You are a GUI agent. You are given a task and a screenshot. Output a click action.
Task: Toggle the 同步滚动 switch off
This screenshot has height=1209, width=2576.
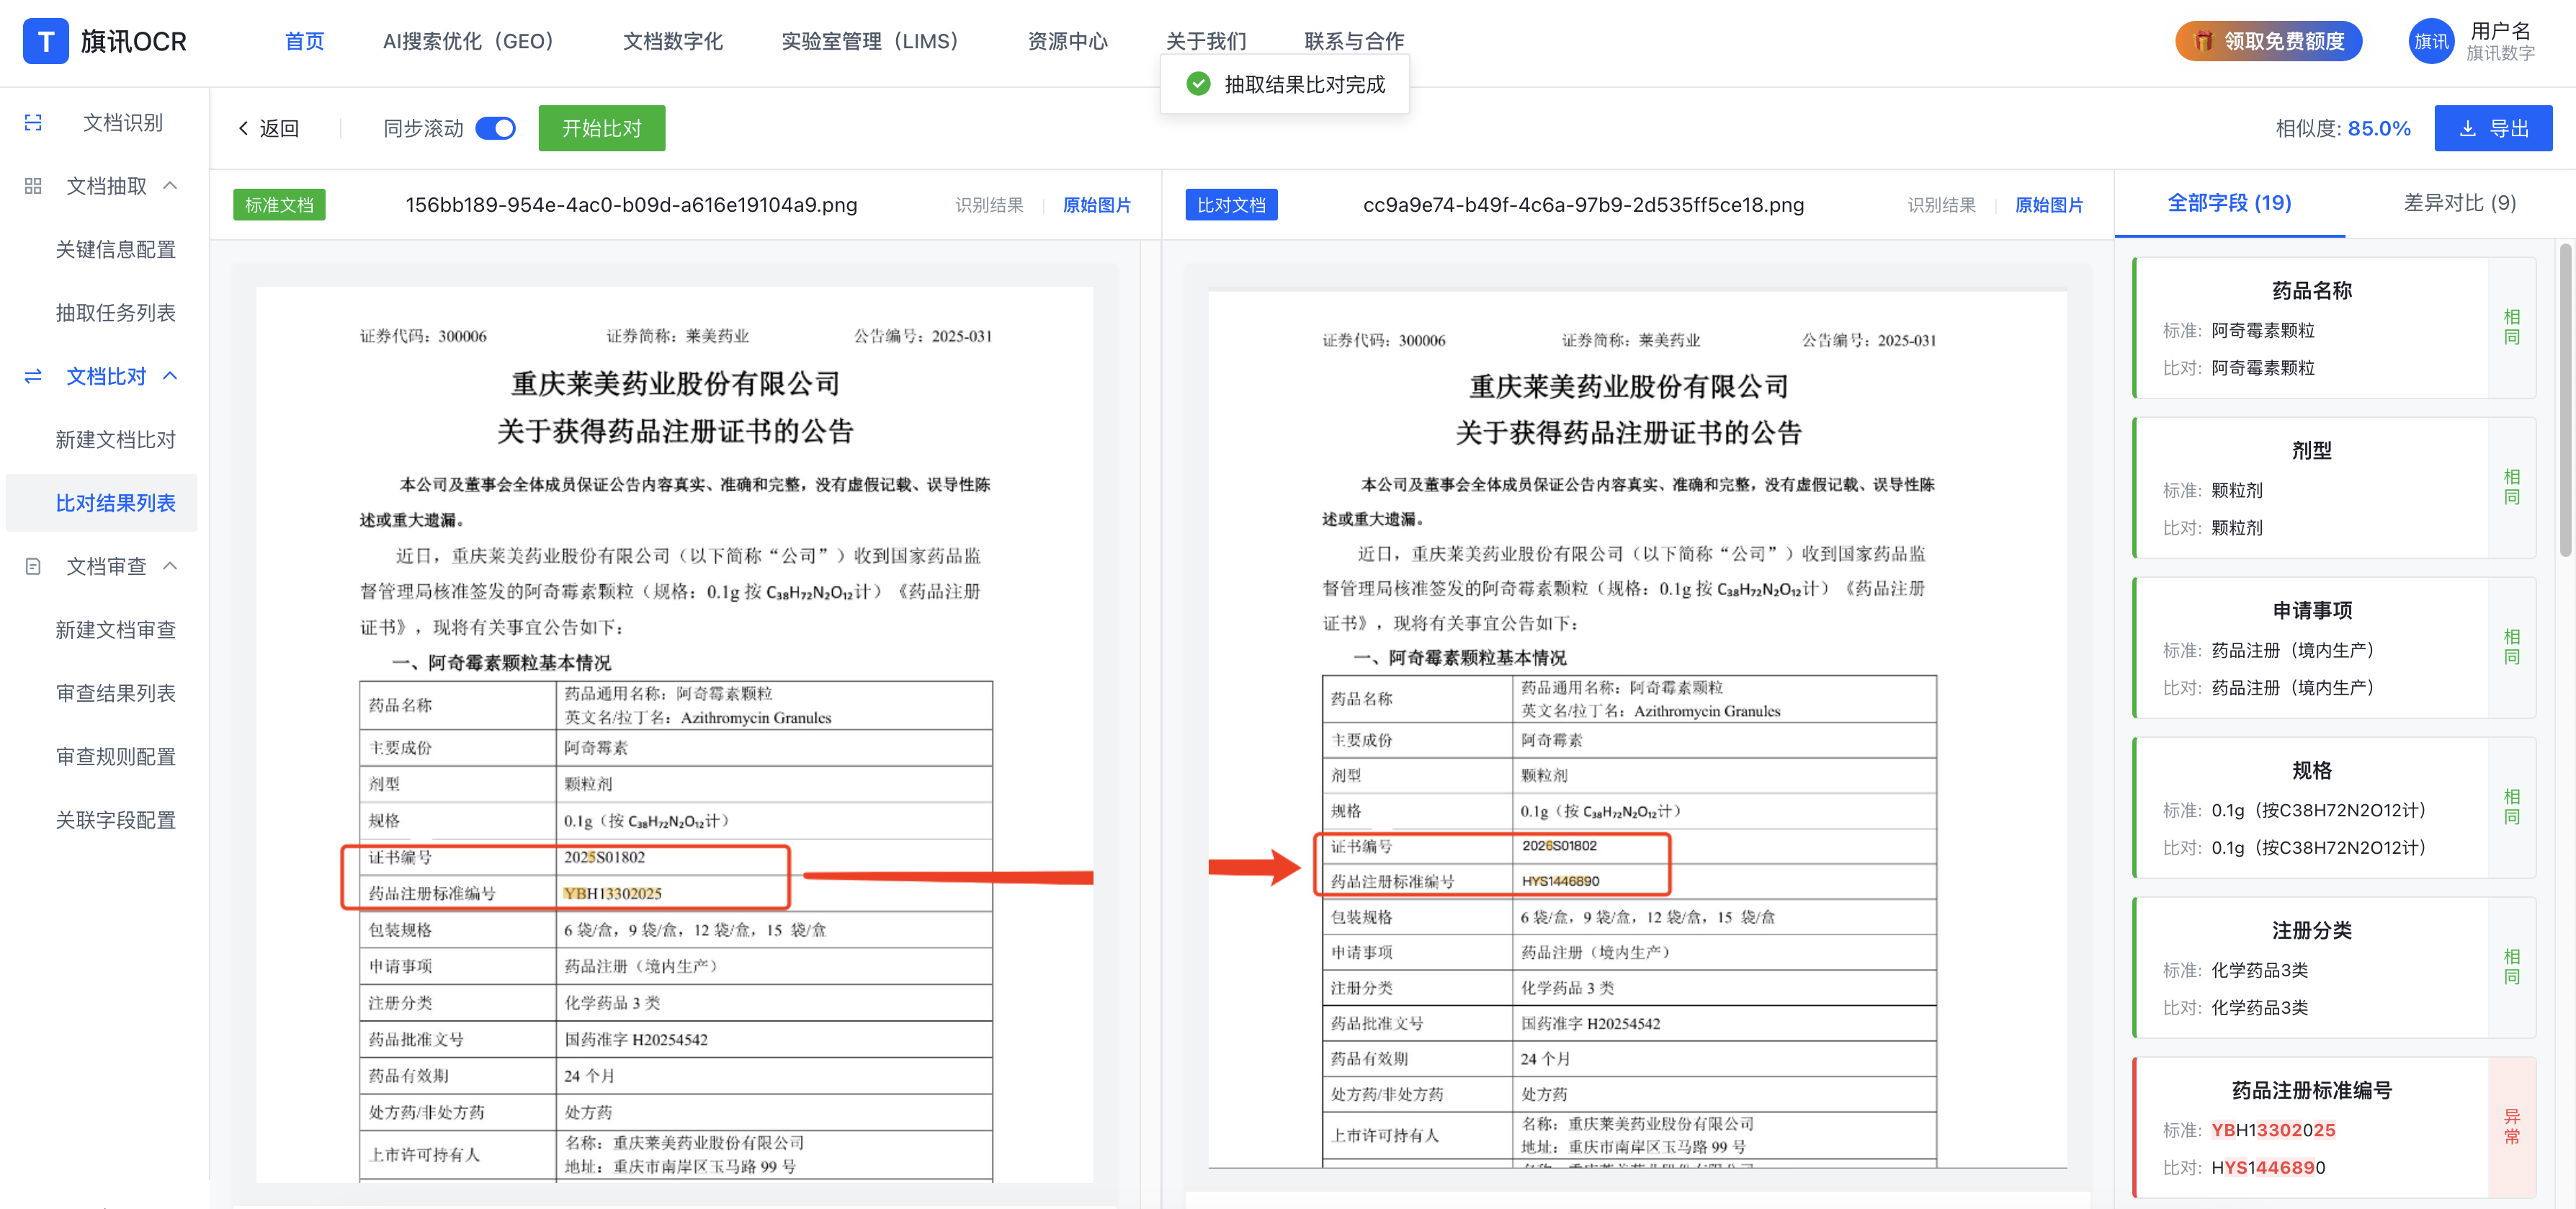point(495,128)
